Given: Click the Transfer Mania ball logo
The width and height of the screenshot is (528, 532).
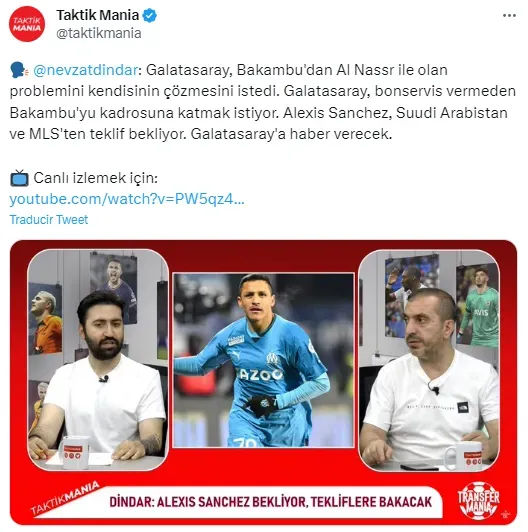Looking at the screenshot, I should click(478, 500).
